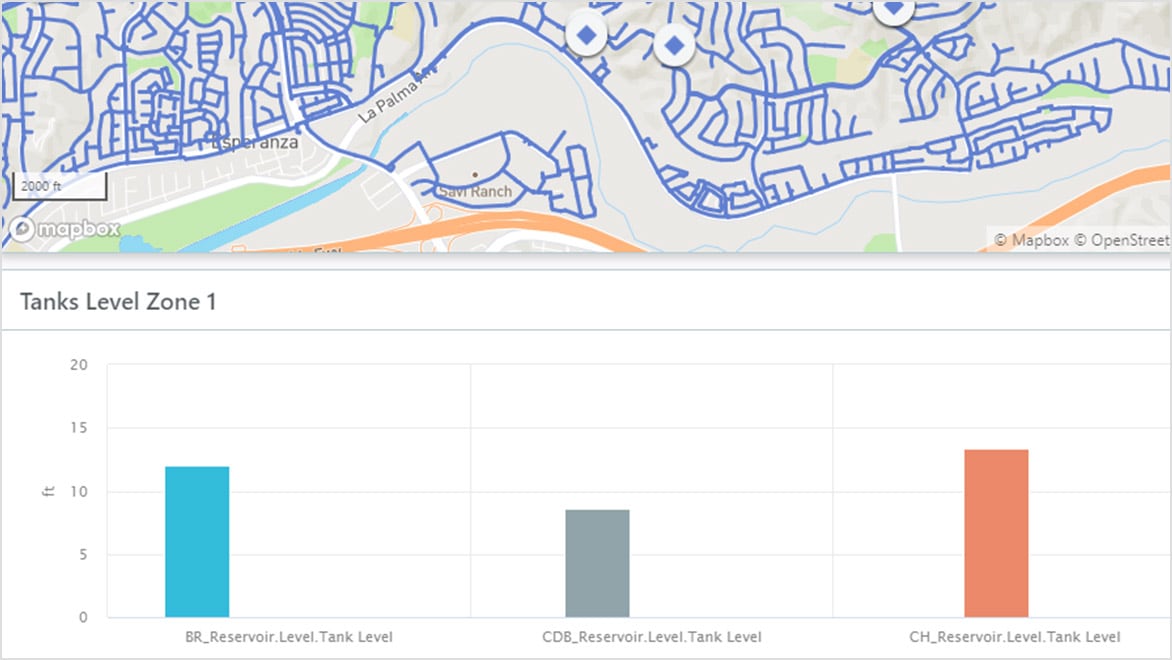This screenshot has width=1172, height=660.
Task: Click the diamond marker above Savi Ranch
Action: [x=673, y=43]
